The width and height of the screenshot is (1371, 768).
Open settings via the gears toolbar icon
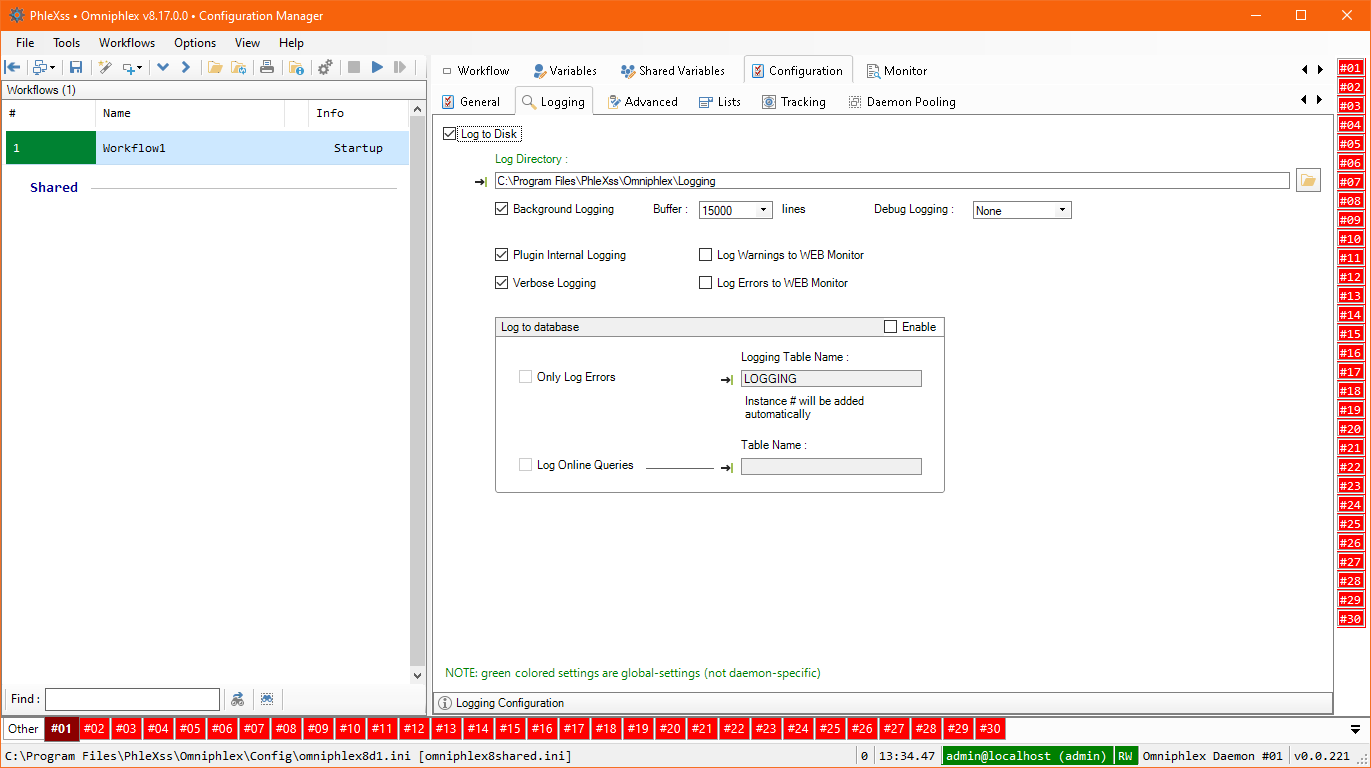tap(325, 67)
